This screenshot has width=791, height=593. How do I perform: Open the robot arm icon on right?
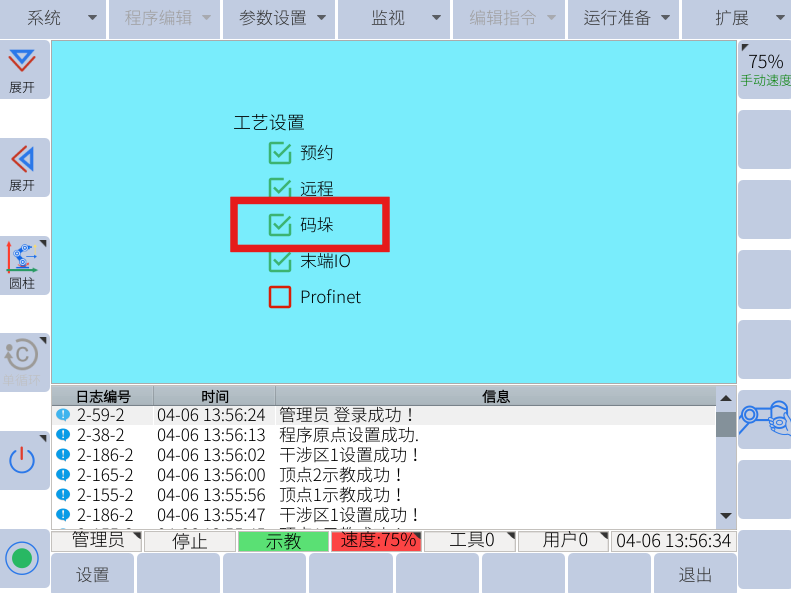coord(764,418)
